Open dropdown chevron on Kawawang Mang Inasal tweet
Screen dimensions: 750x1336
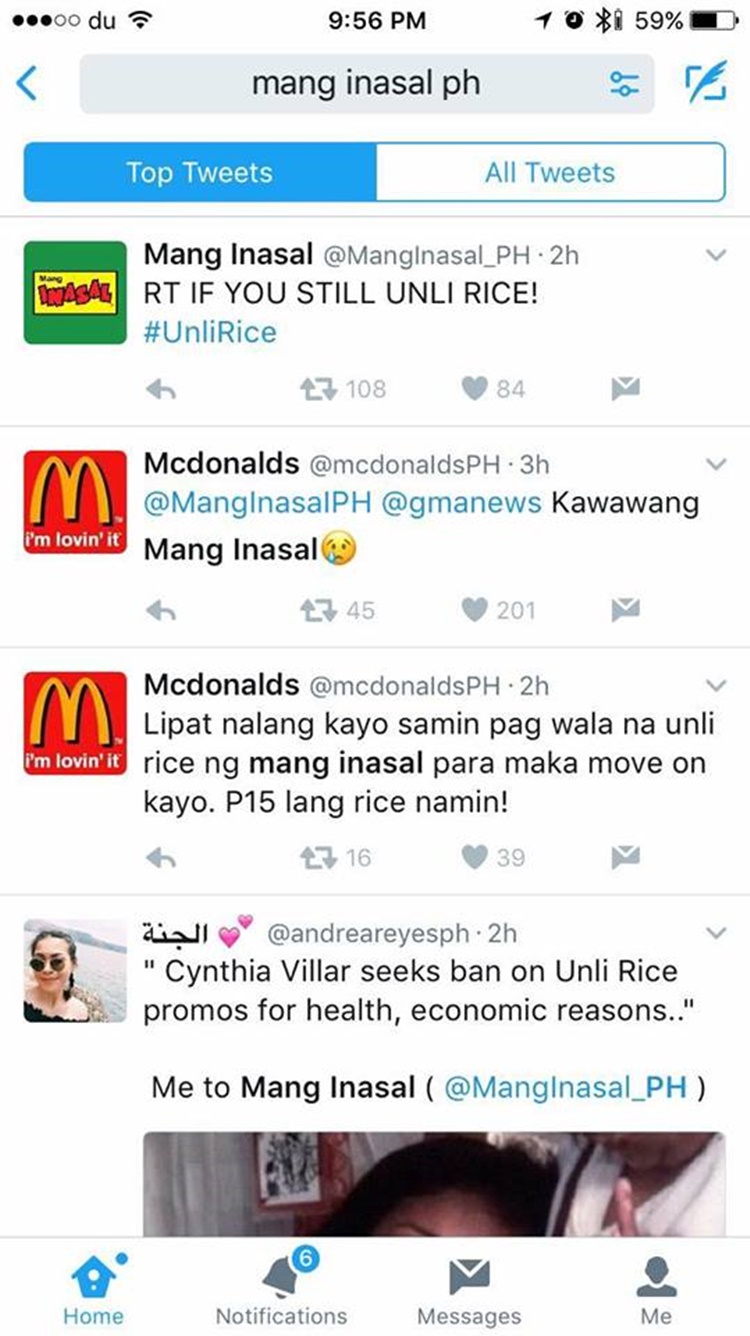point(716,465)
